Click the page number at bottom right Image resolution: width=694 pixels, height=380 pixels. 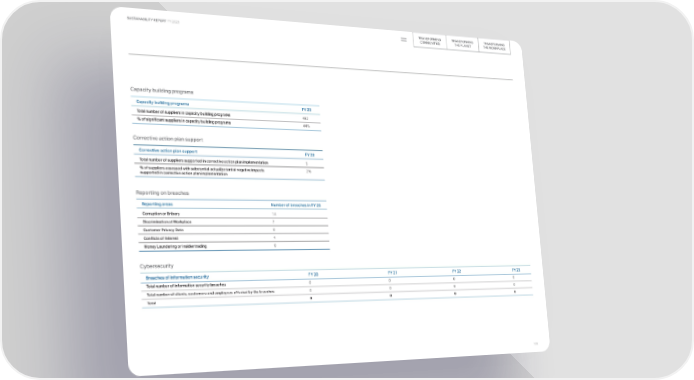tap(536, 344)
